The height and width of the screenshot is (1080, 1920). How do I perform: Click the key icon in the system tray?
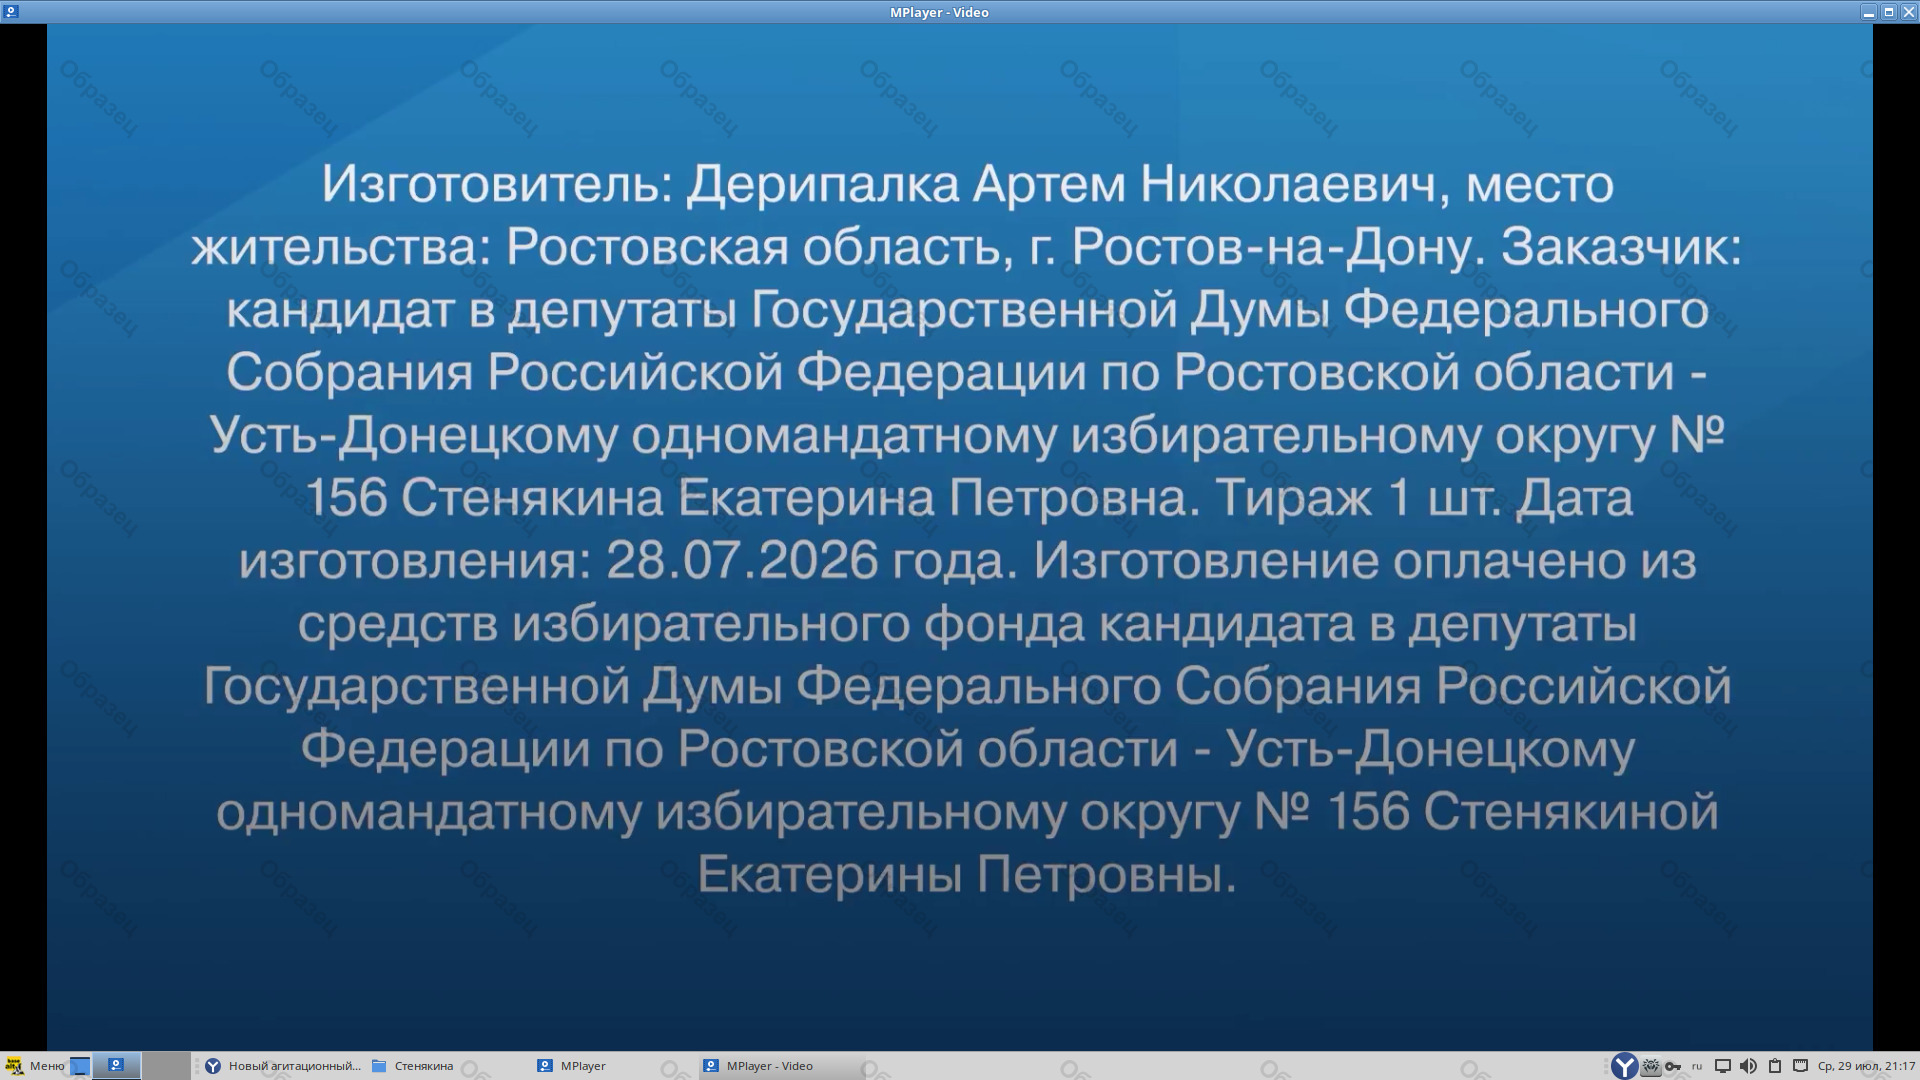[1673, 1066]
